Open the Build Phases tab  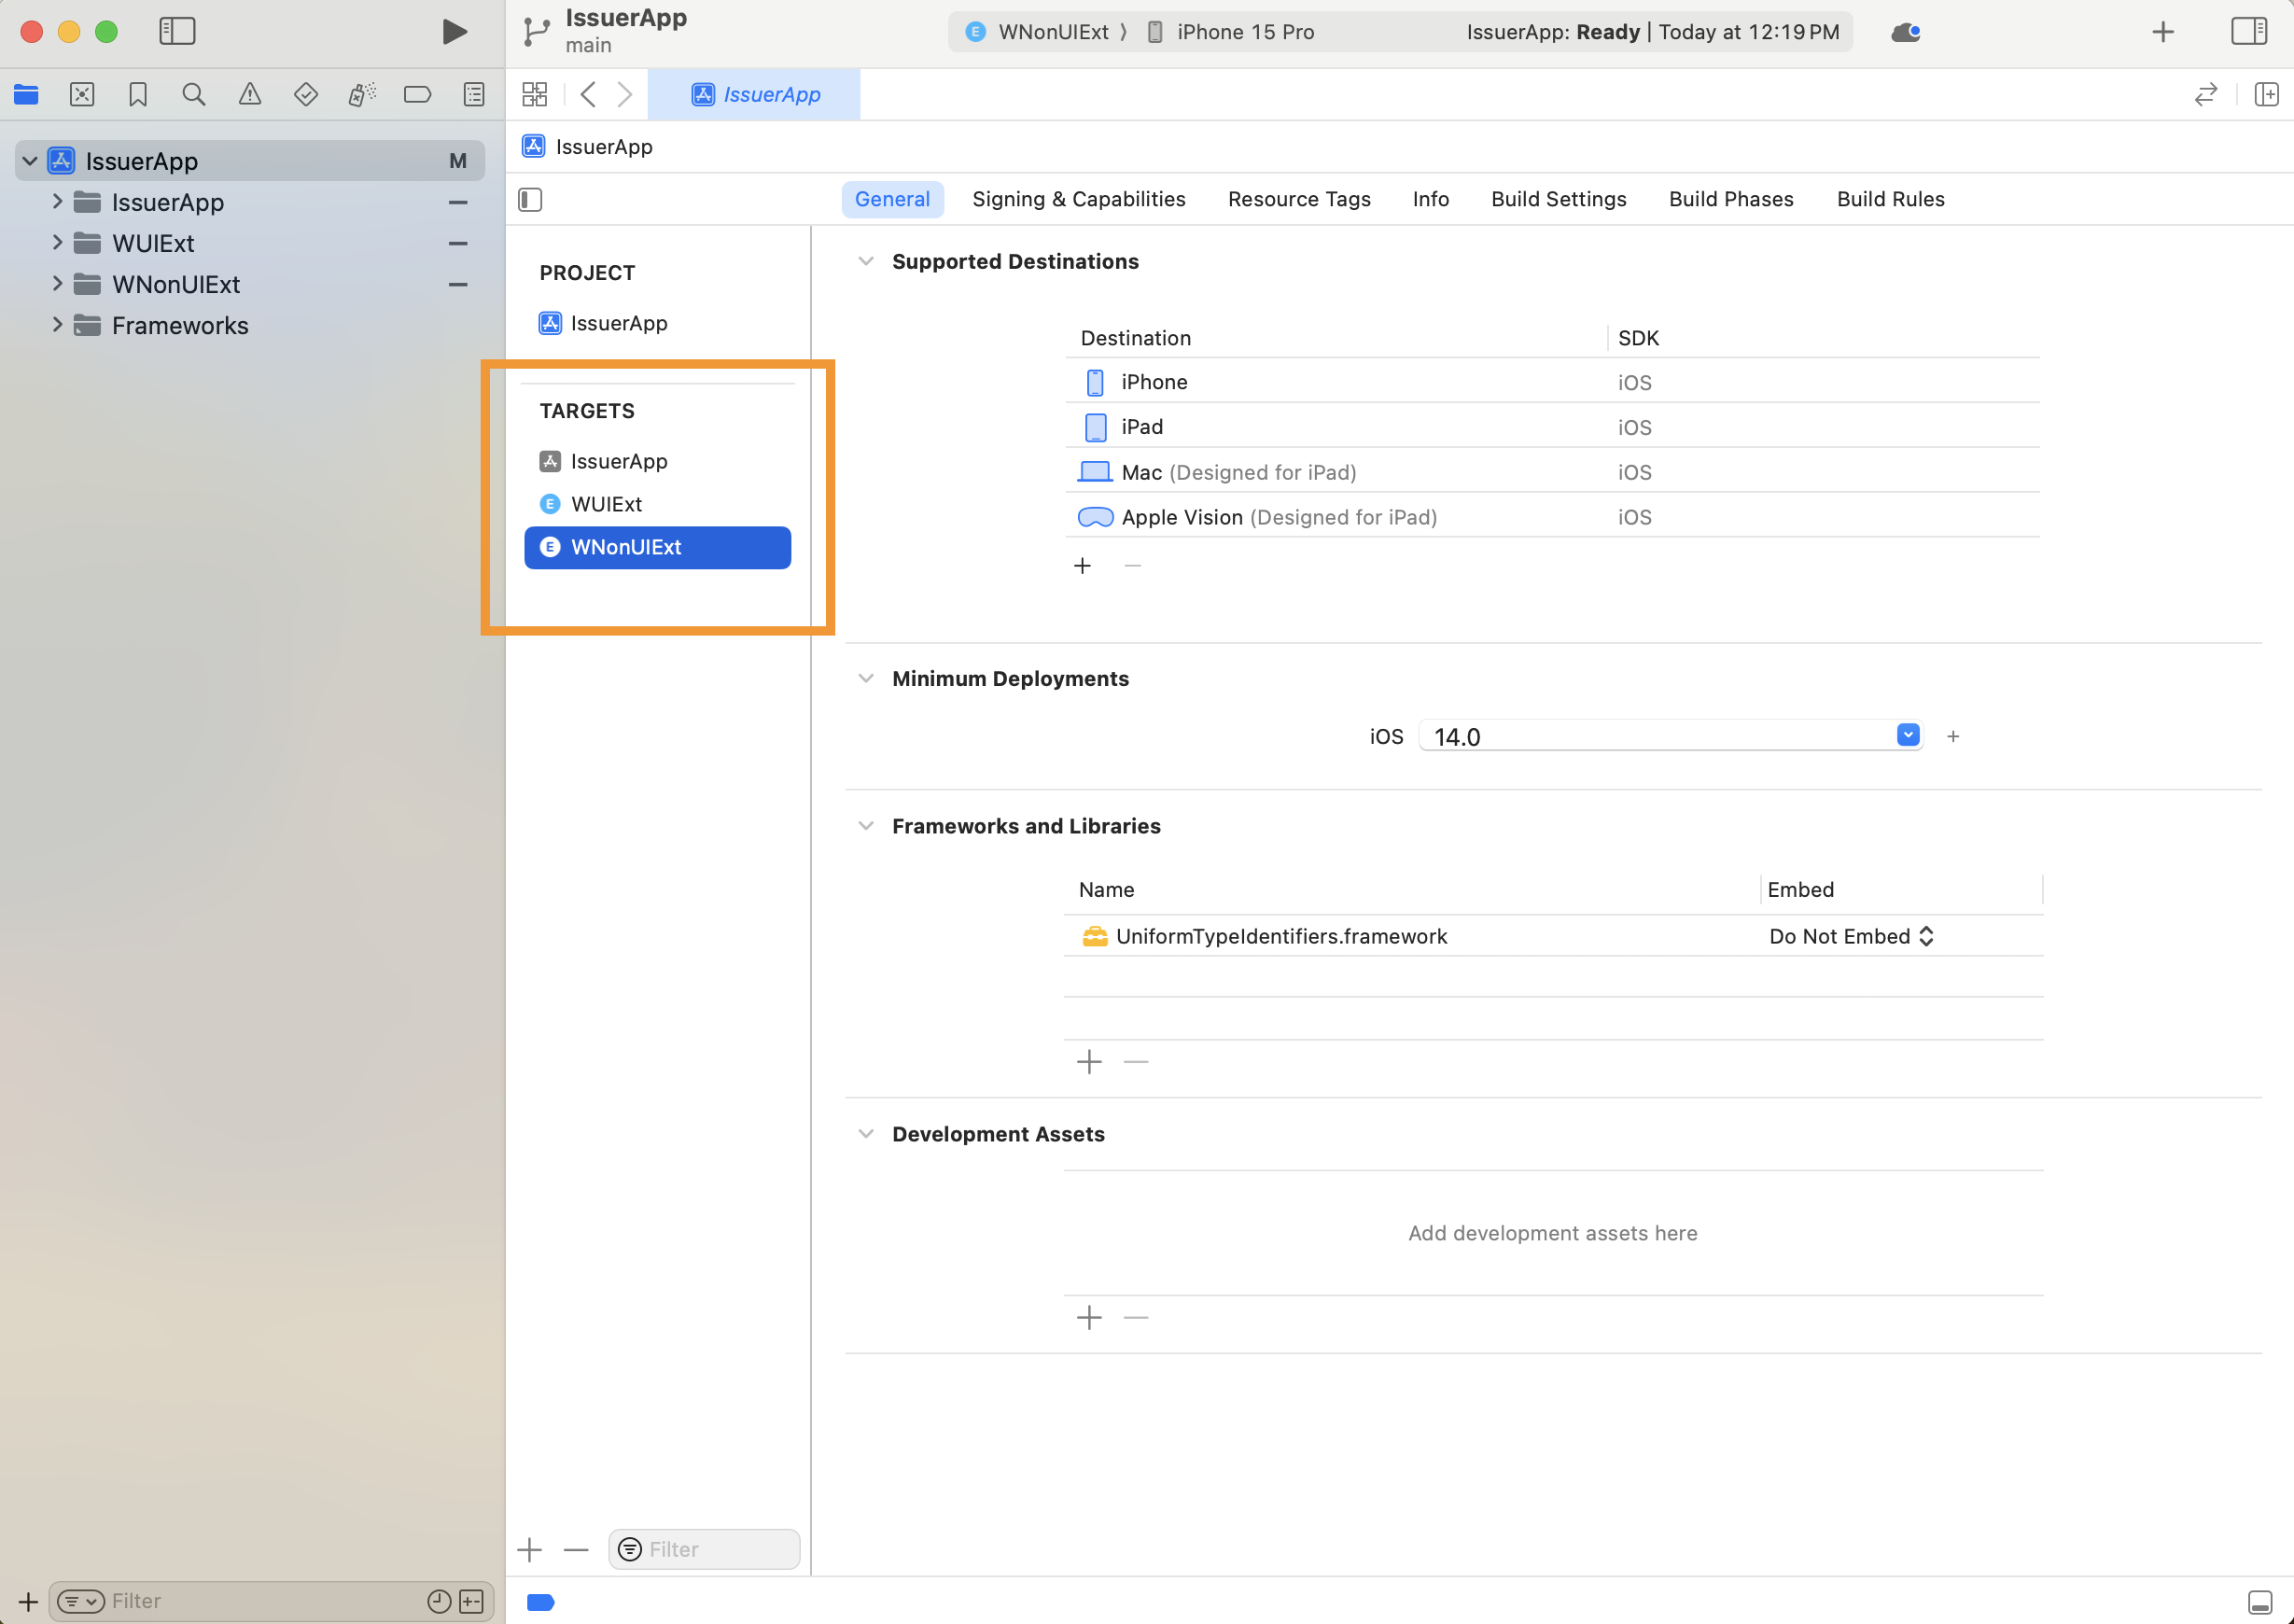coord(1730,199)
